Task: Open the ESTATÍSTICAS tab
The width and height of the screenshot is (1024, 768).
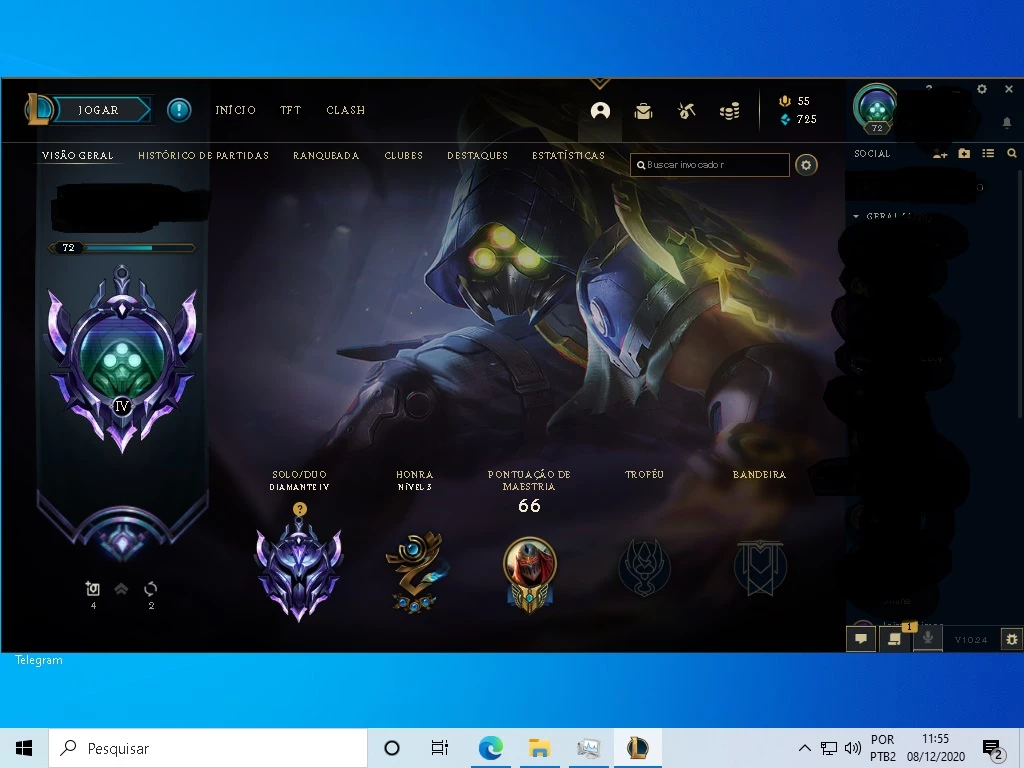Action: [x=568, y=155]
